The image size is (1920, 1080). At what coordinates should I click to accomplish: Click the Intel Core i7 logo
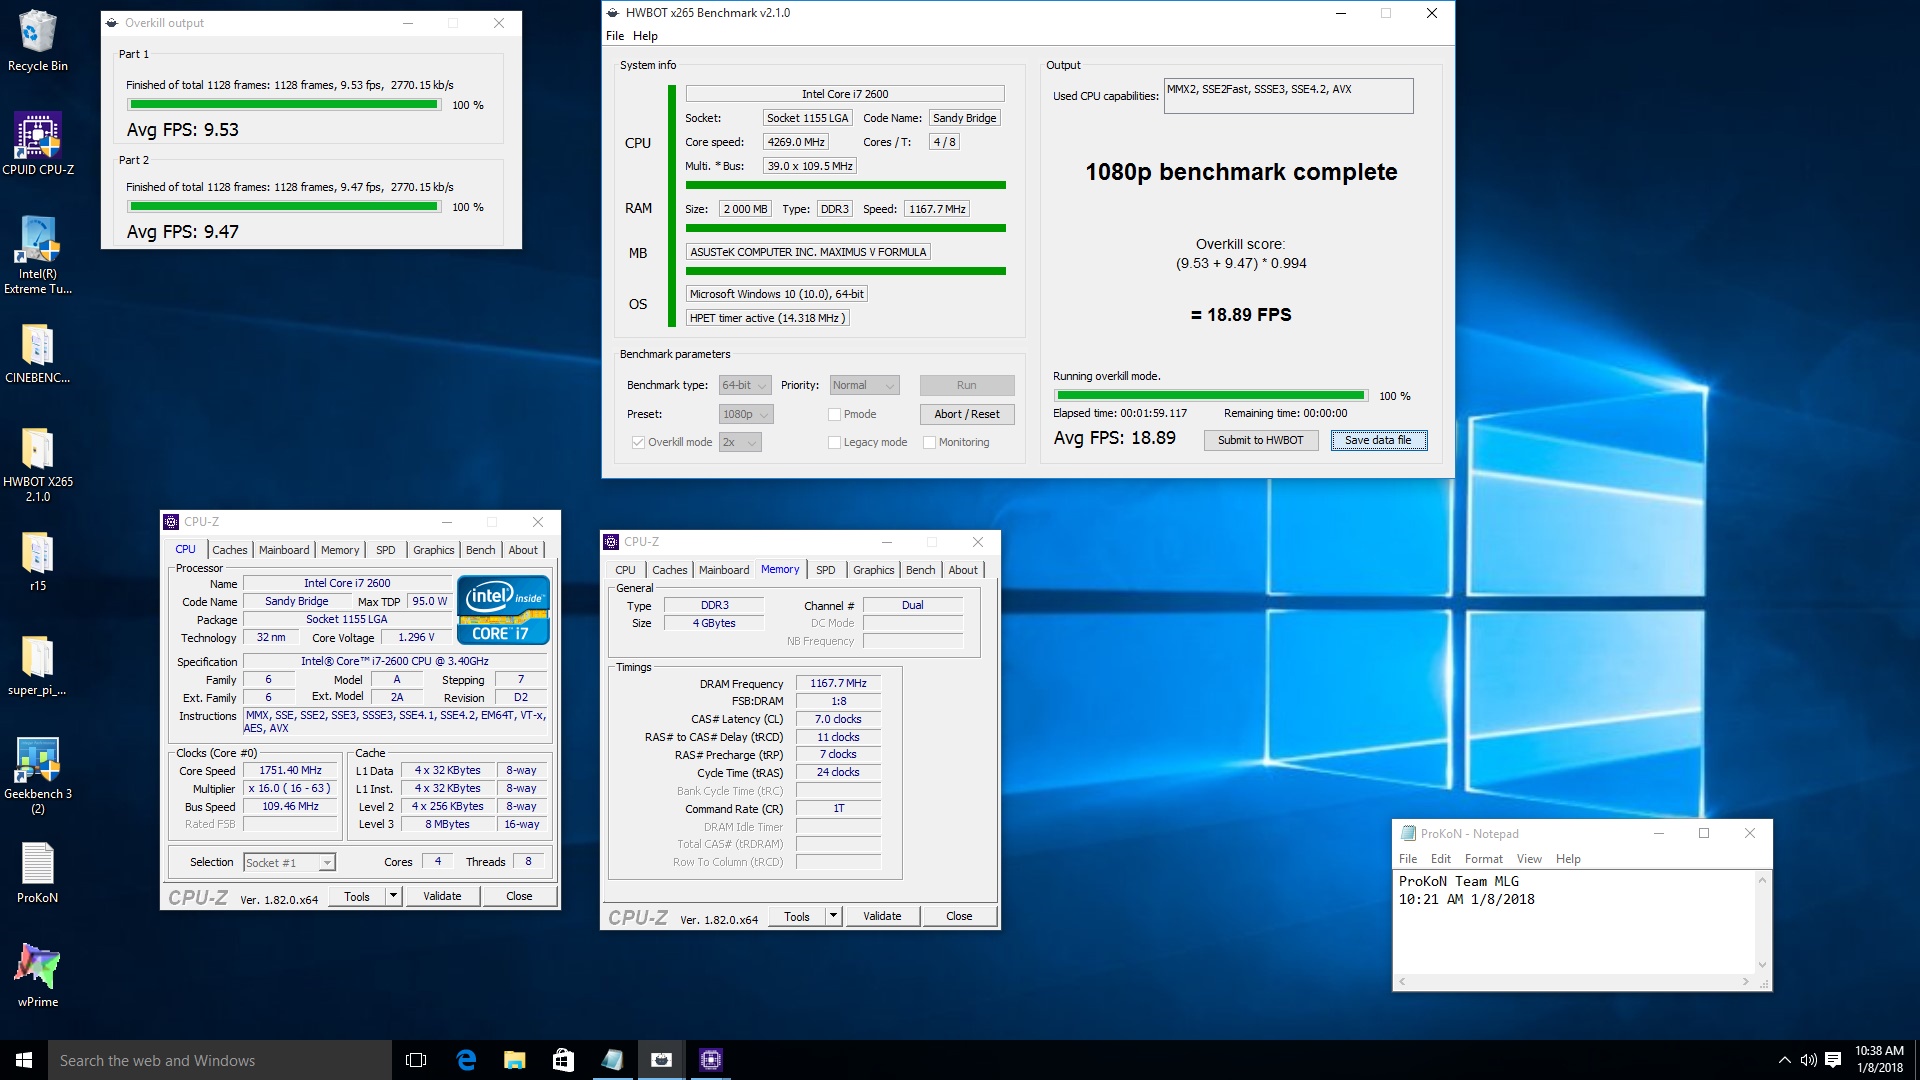pyautogui.click(x=503, y=609)
